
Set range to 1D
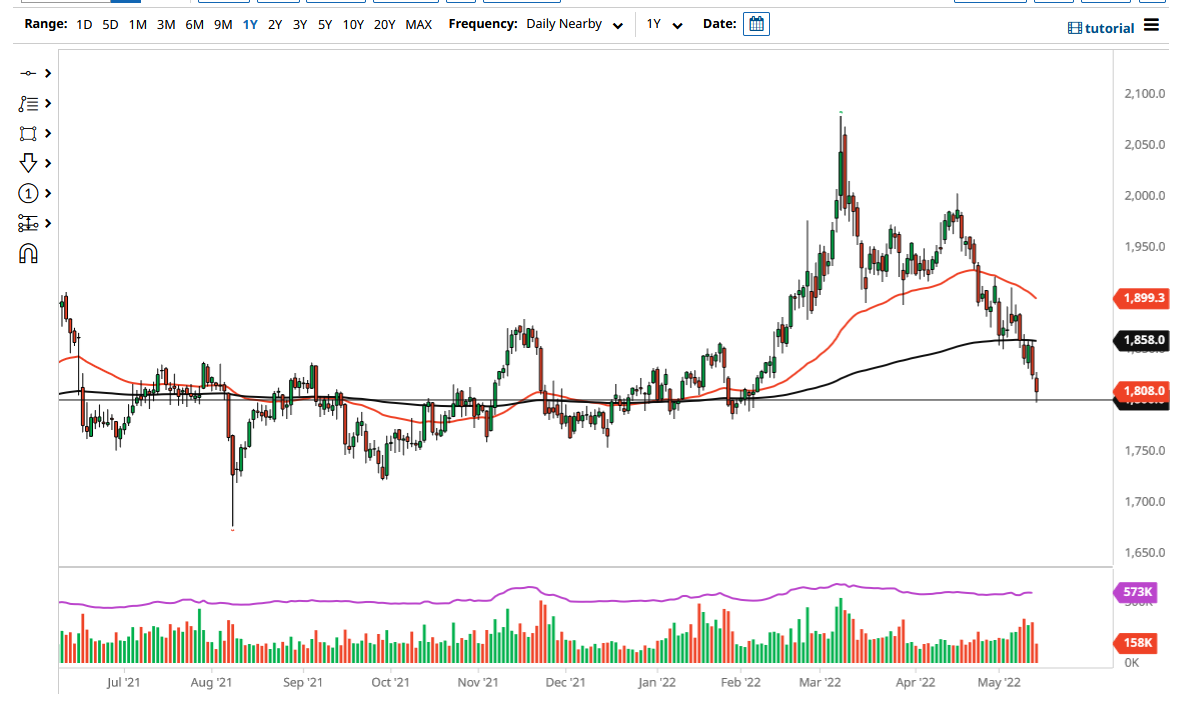point(84,25)
